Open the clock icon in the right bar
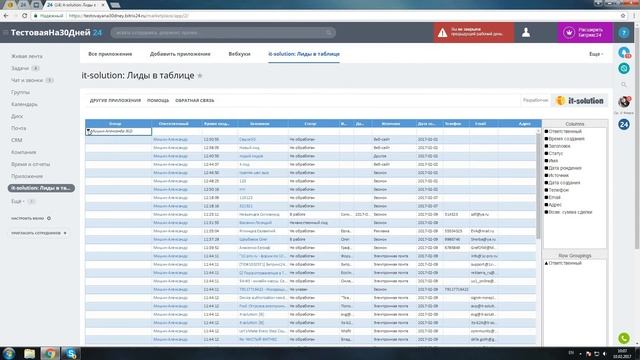This screenshot has width=640, height=360. (624, 68)
